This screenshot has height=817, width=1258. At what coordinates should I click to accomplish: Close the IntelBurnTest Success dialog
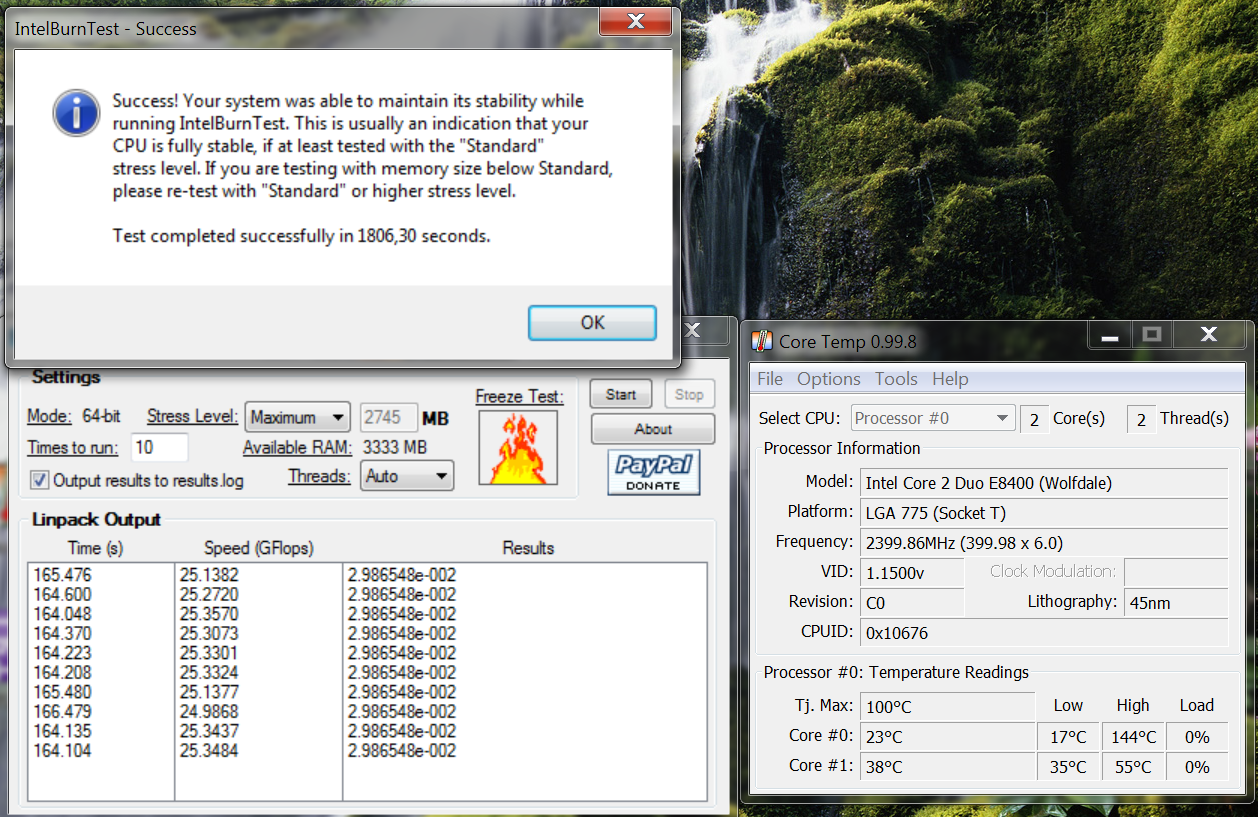(x=635, y=21)
